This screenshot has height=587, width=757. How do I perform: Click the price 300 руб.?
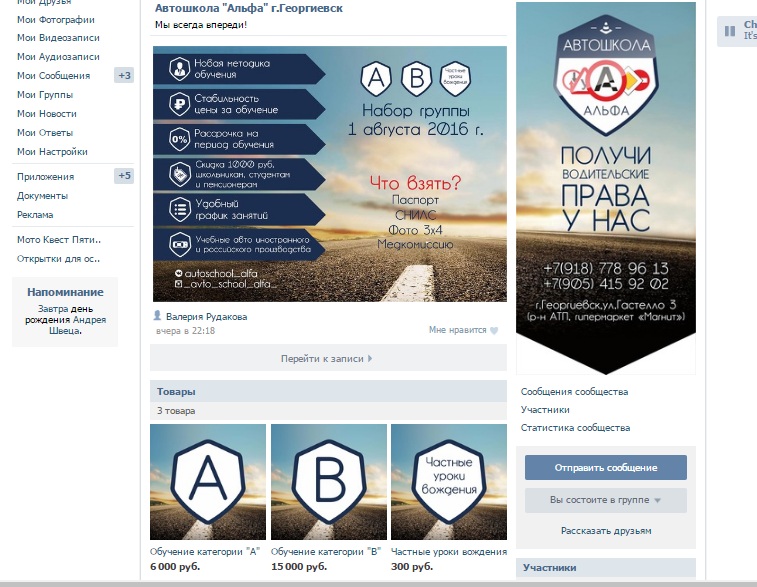412,567
